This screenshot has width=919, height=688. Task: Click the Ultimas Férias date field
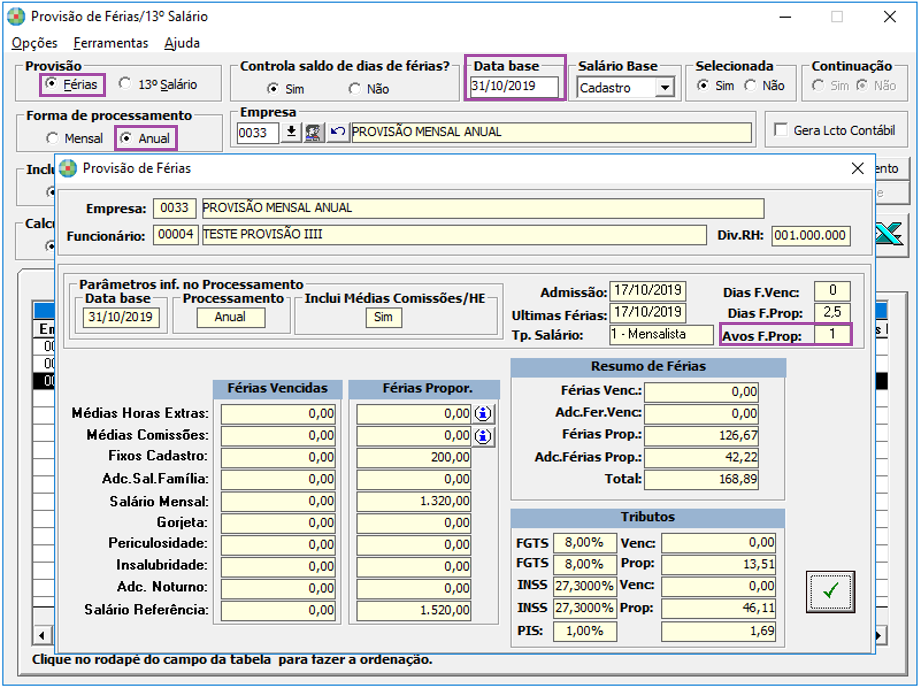click(x=648, y=312)
